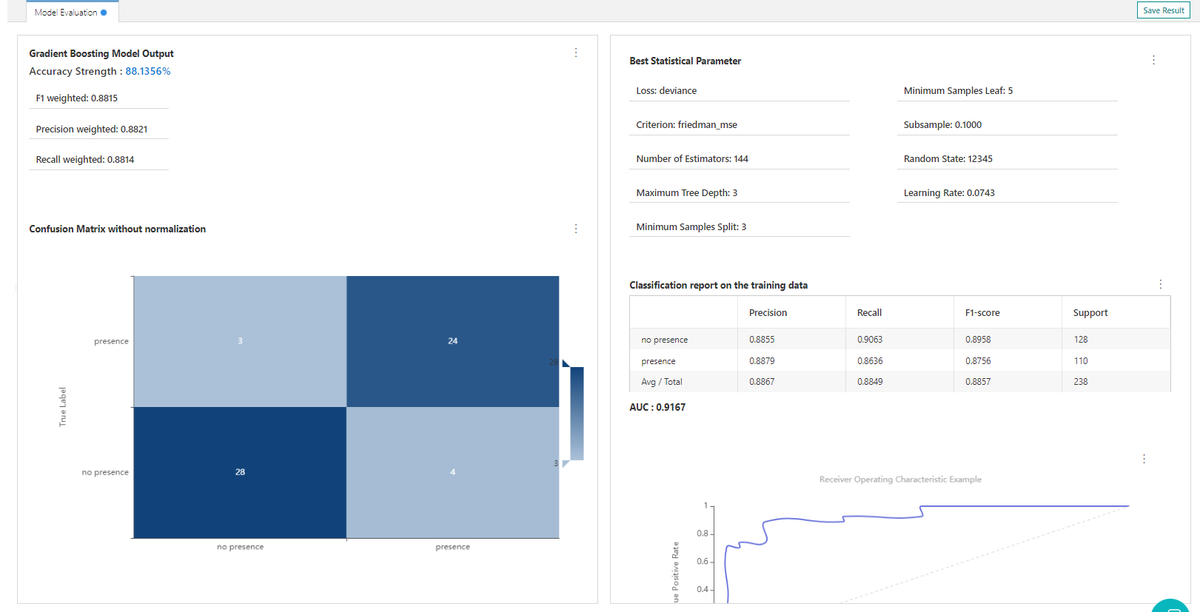Image resolution: width=1200 pixels, height=612 pixels.
Task: Click the Recall column header
Action: pos(869,313)
